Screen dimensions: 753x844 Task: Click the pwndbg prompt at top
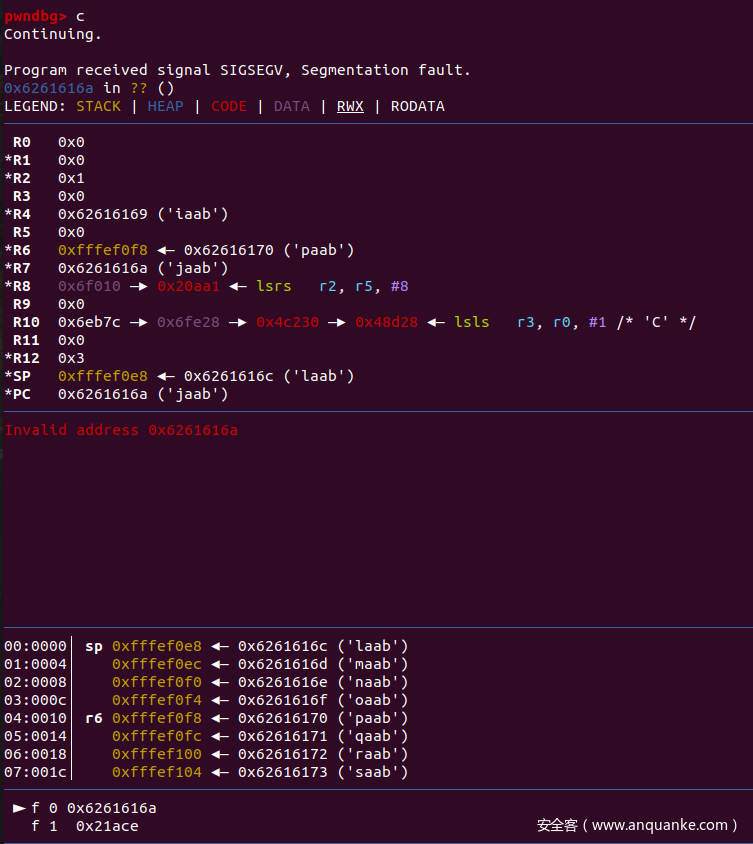tap(35, 16)
